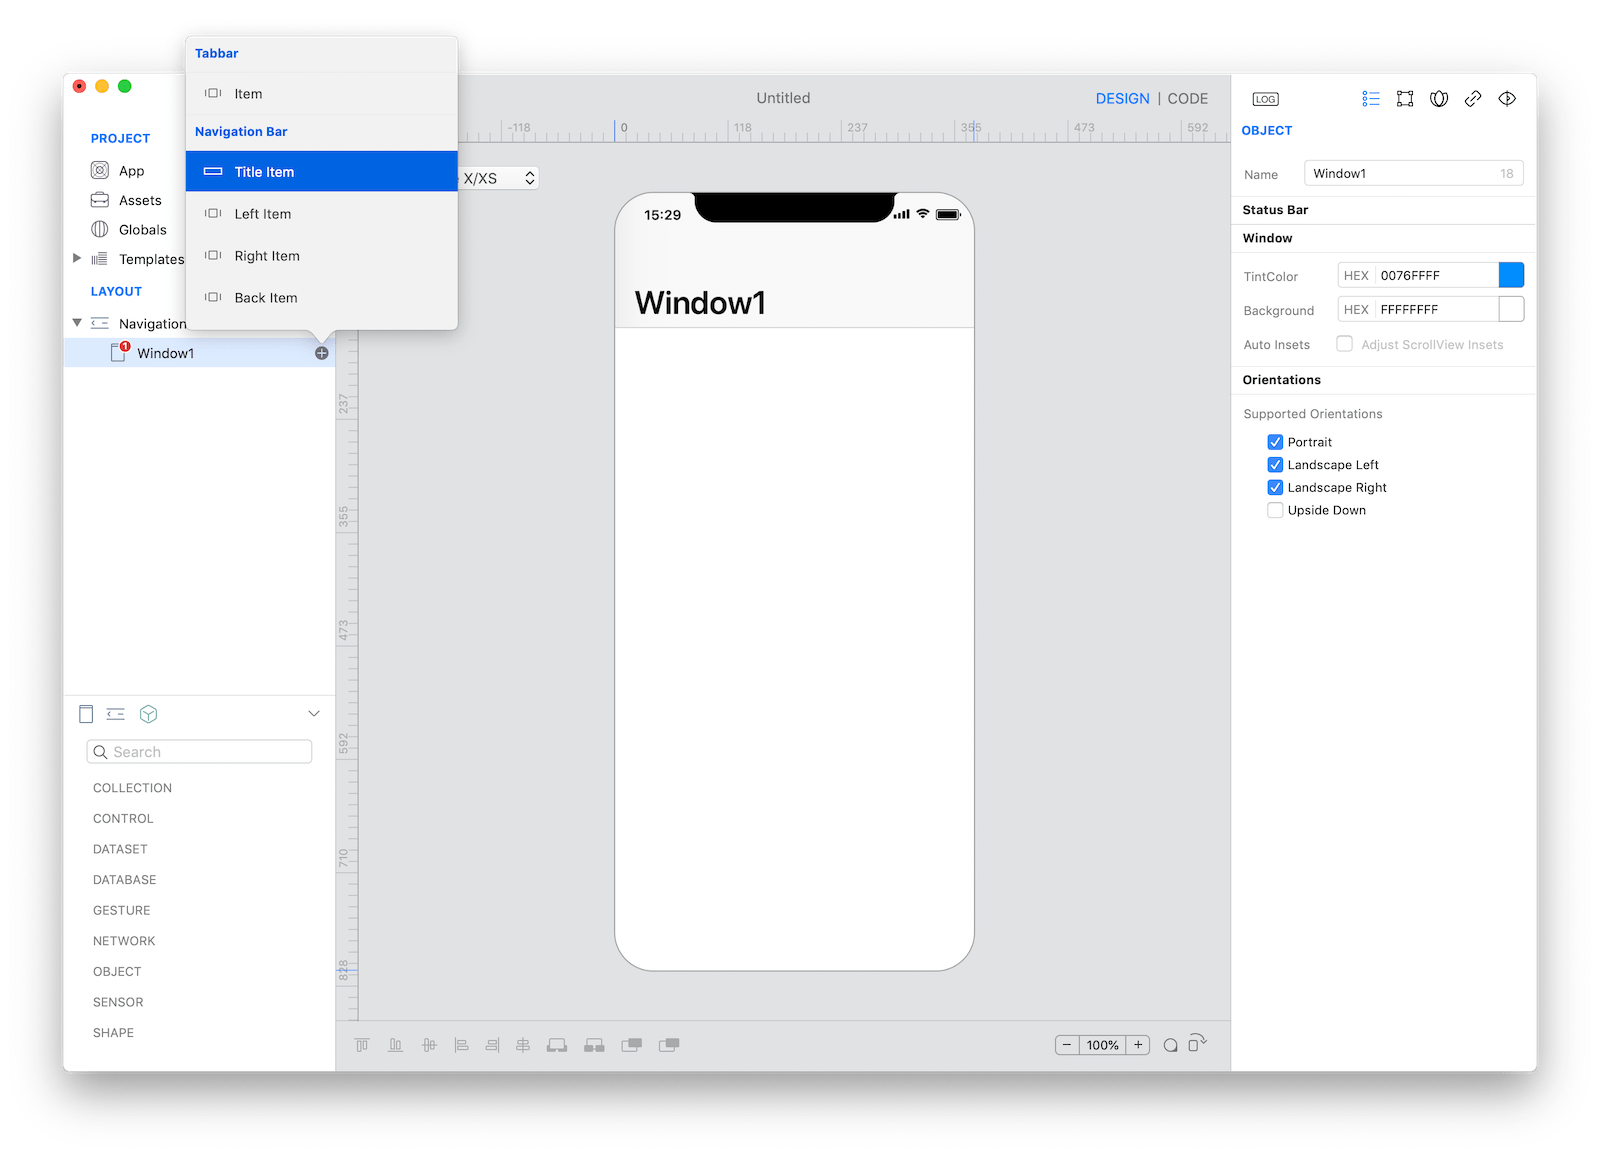Choose Item under Tabbar
Screen dimensions: 1600x1155
[322, 94]
